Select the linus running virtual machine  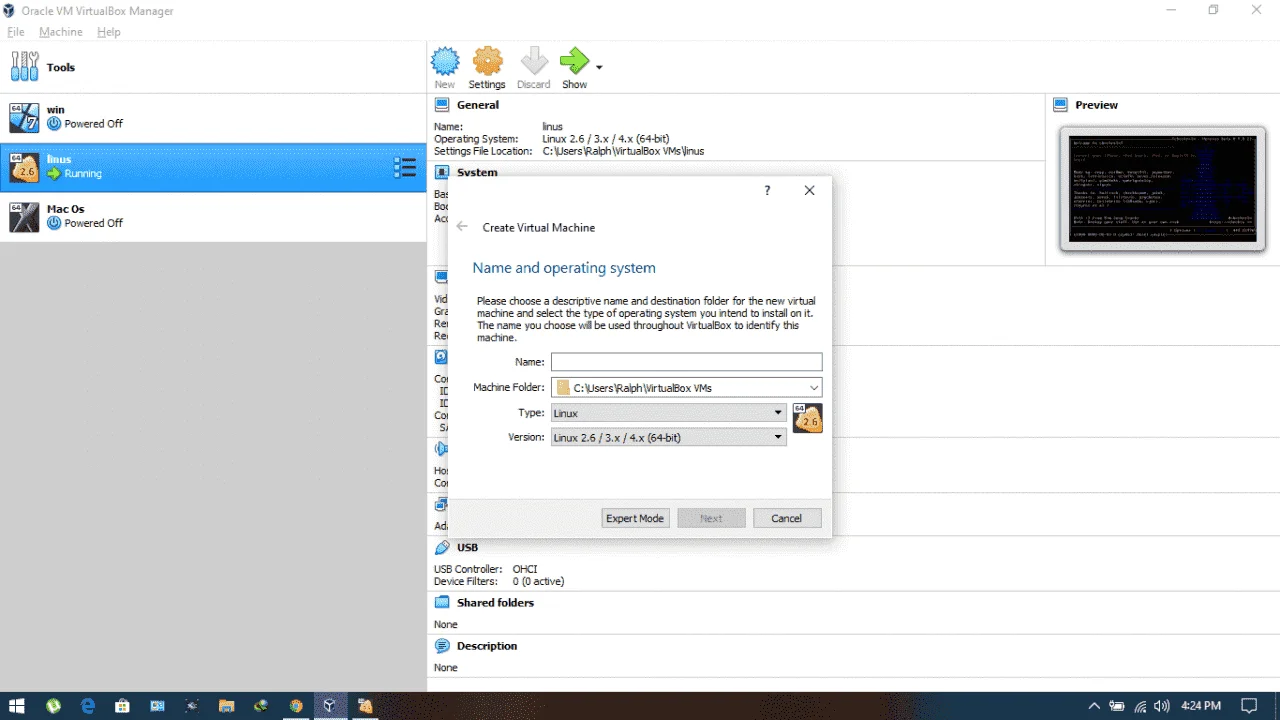pyautogui.click(x=213, y=167)
